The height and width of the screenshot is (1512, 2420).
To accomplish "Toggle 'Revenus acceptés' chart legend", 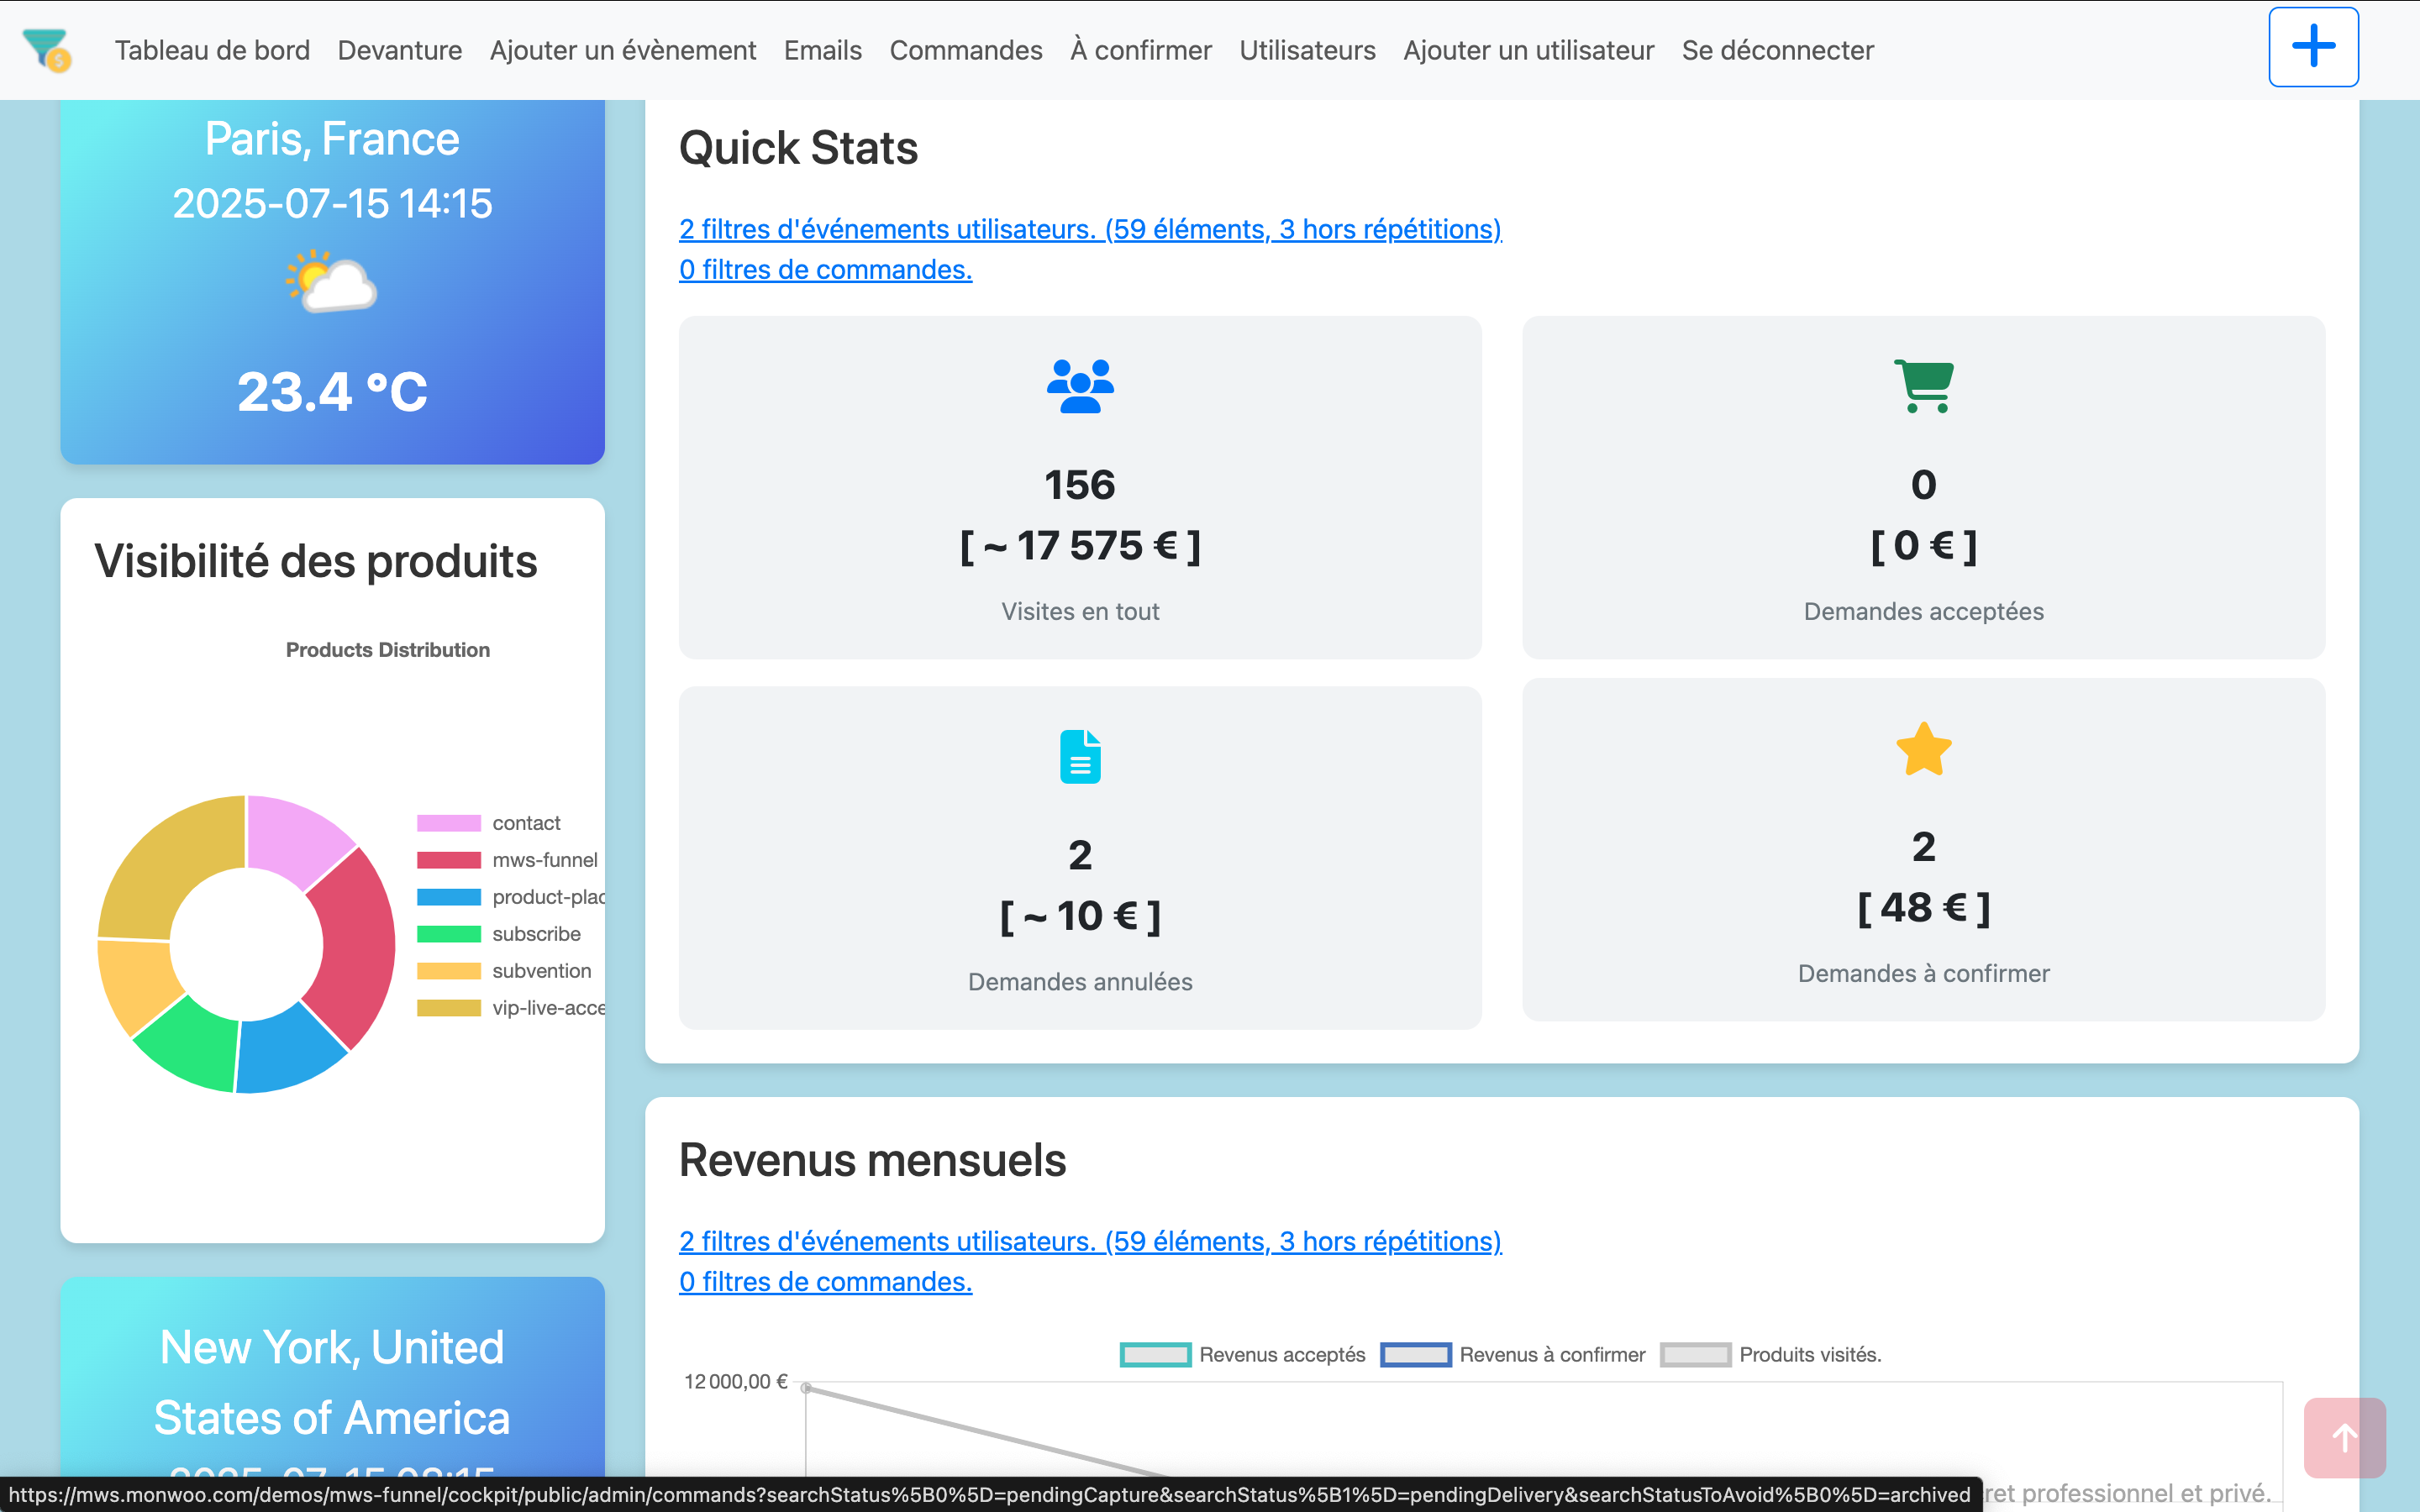I will pyautogui.click(x=1242, y=1355).
